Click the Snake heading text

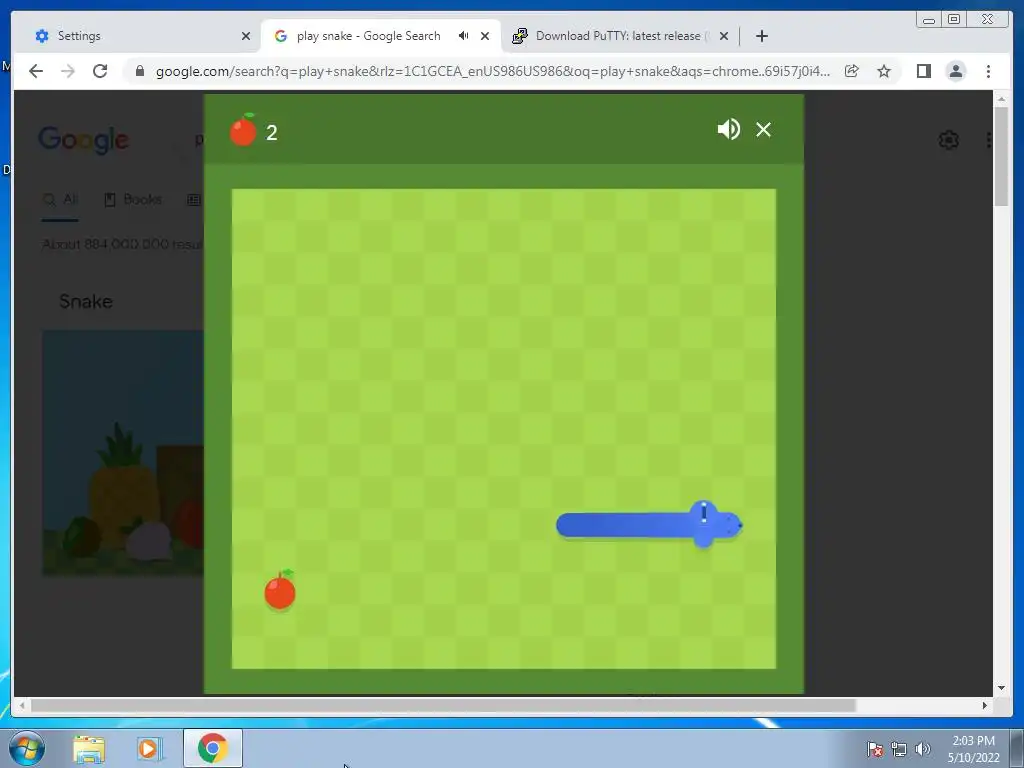point(86,301)
